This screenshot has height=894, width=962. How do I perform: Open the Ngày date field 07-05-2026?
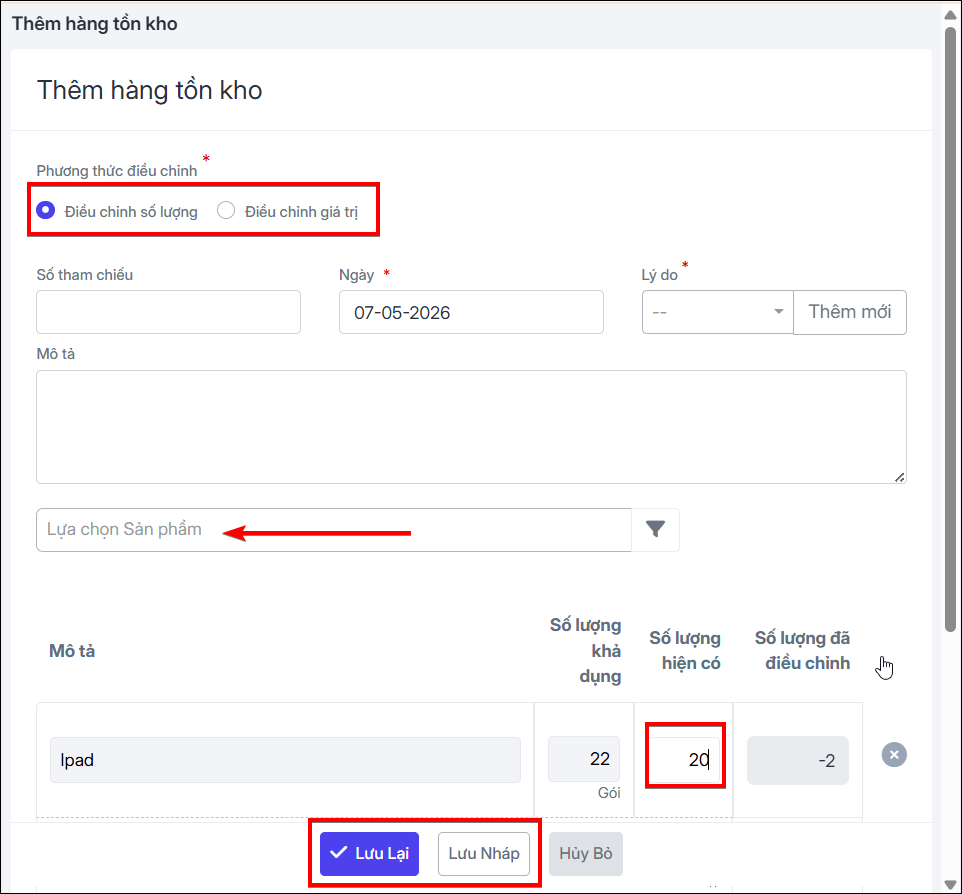tap(471, 312)
